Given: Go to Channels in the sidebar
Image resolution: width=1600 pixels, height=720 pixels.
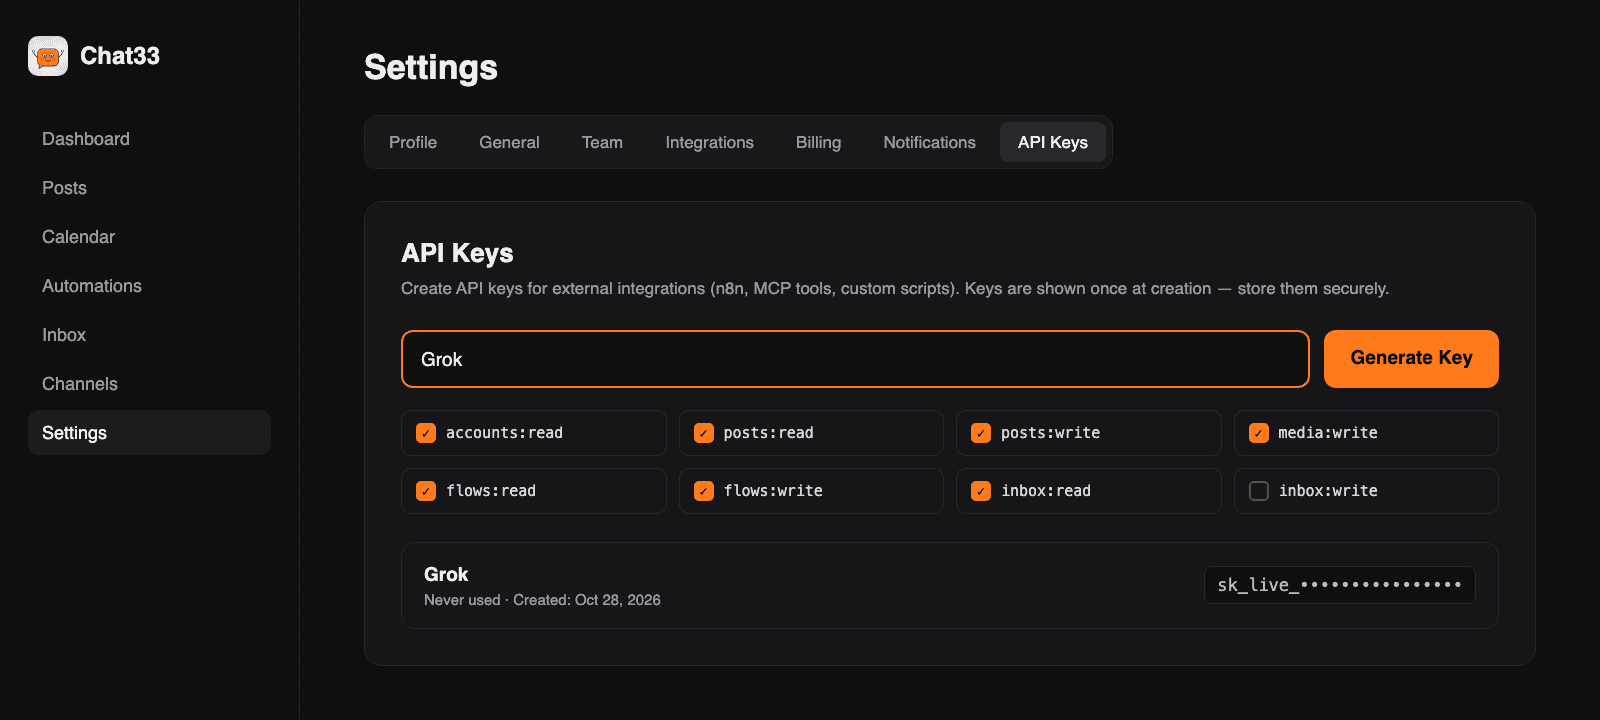Looking at the screenshot, I should click(150, 384).
